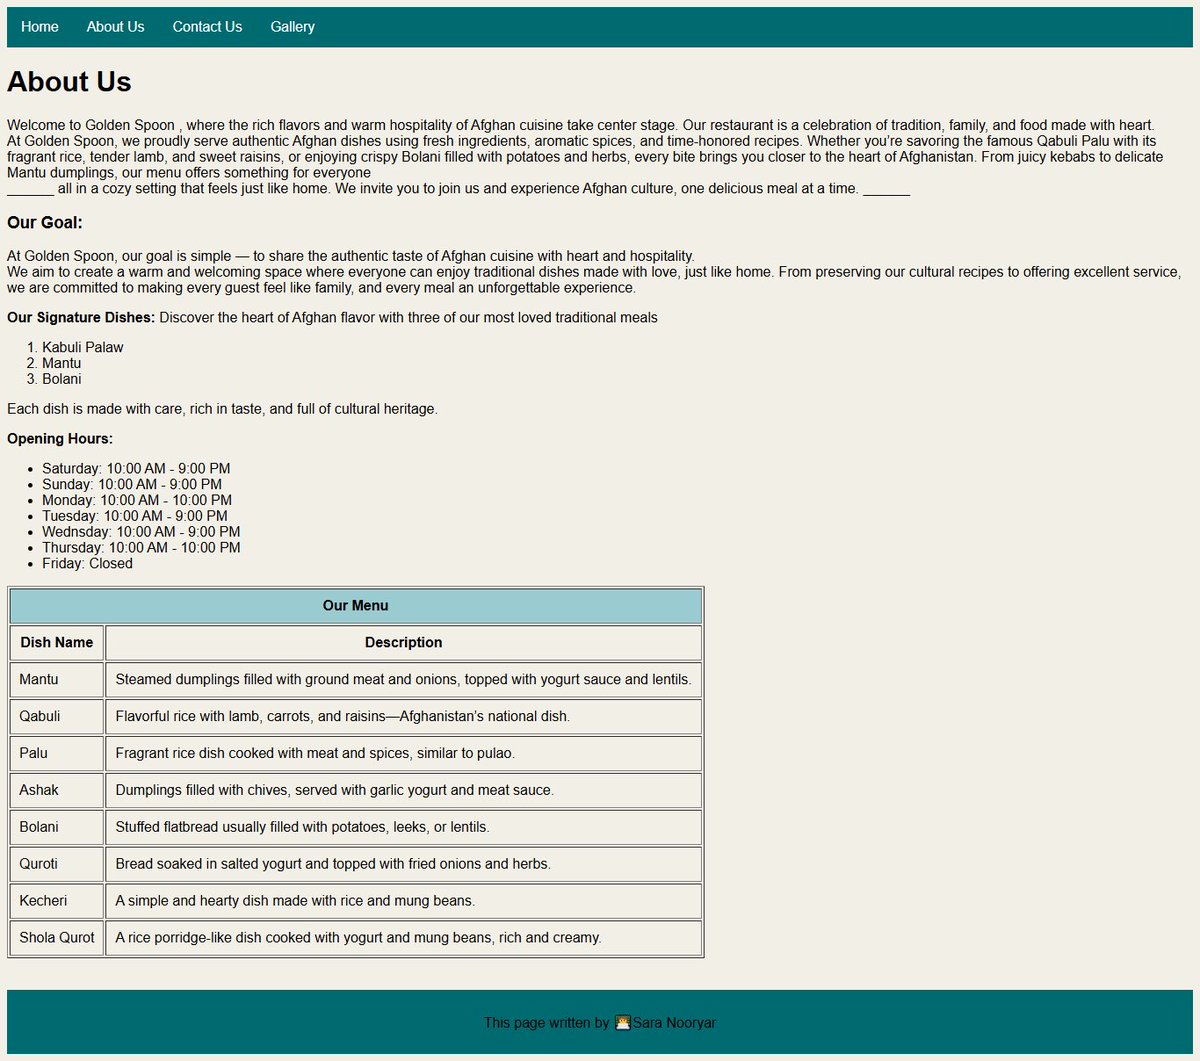Click the Description column header
The width and height of the screenshot is (1200, 1061).
click(x=404, y=643)
